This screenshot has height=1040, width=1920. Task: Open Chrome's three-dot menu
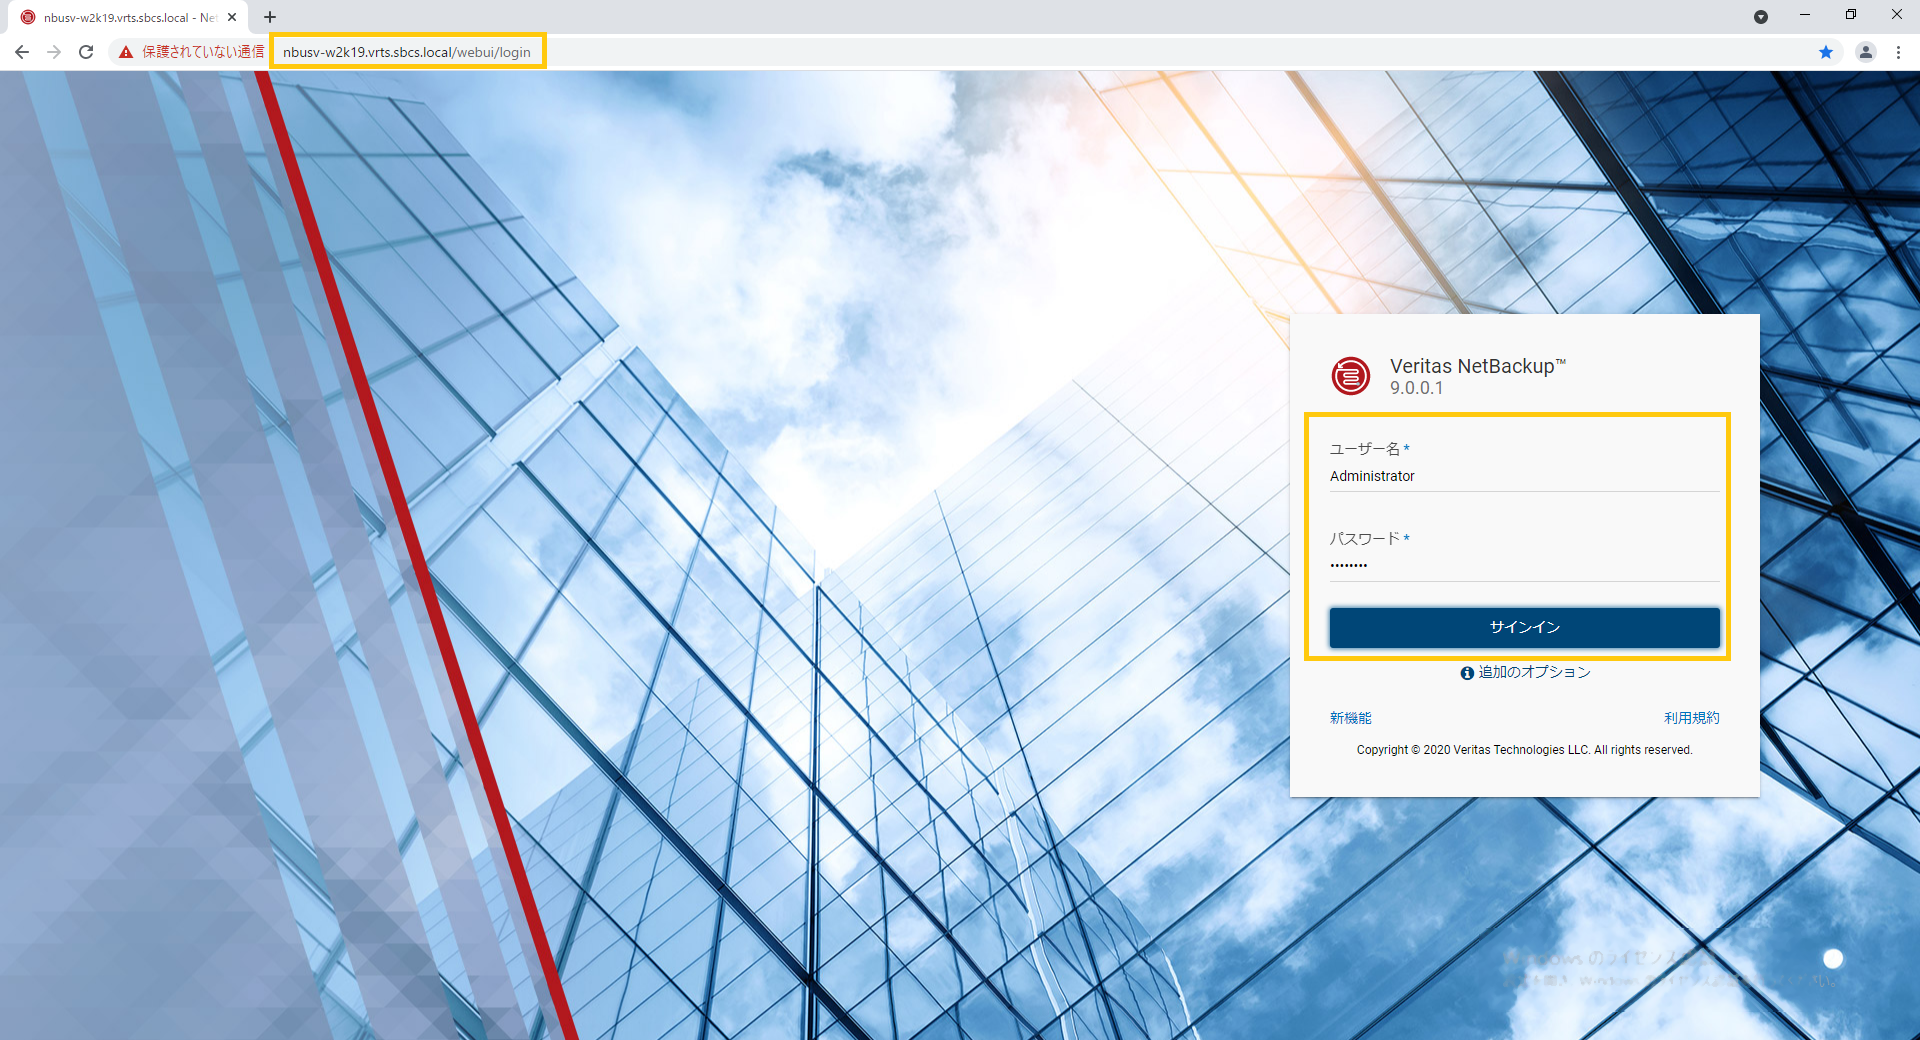pyautogui.click(x=1898, y=52)
